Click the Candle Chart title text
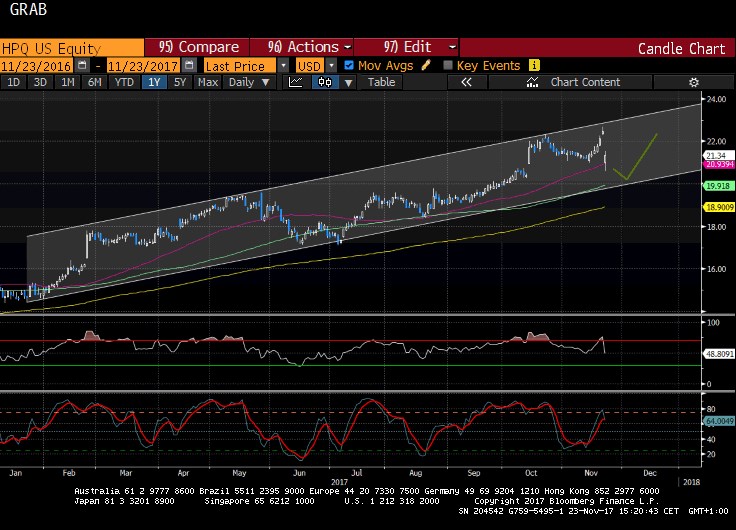Image resolution: width=736 pixels, height=530 pixels. (682, 49)
